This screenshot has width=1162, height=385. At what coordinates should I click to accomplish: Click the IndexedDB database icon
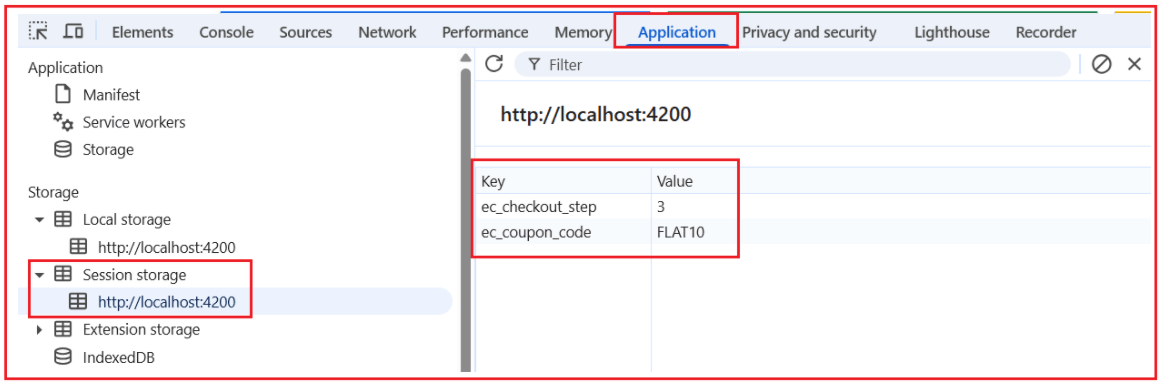(x=64, y=358)
